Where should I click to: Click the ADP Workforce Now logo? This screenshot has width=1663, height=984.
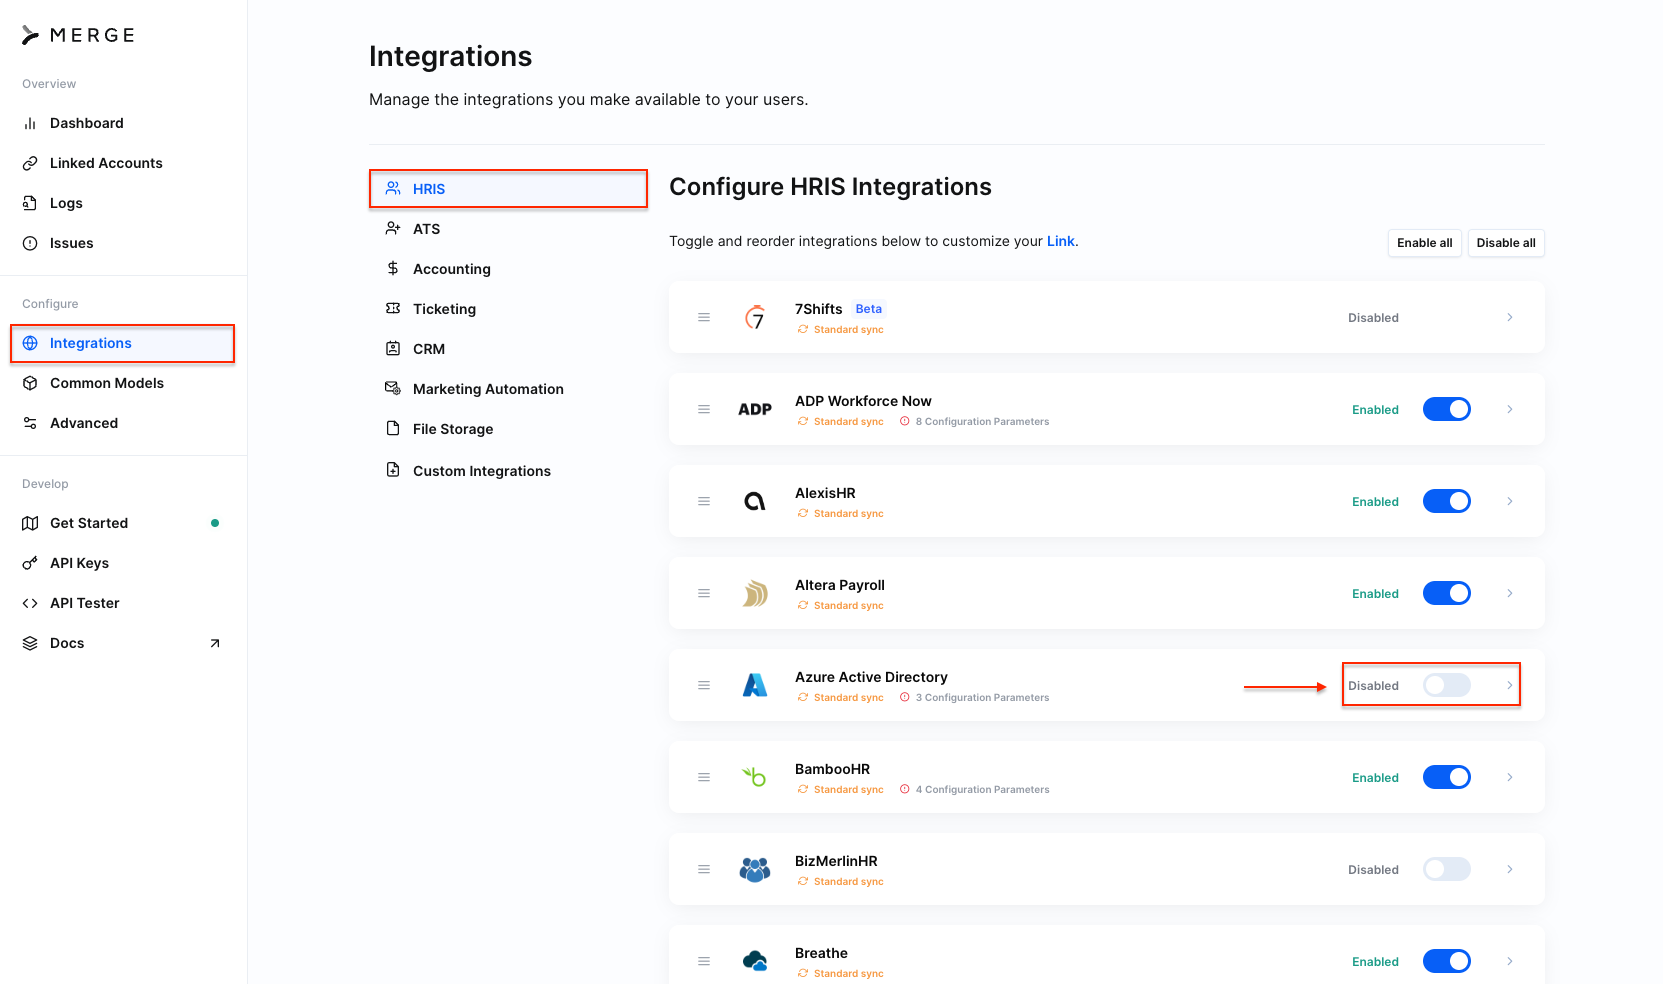coord(755,409)
